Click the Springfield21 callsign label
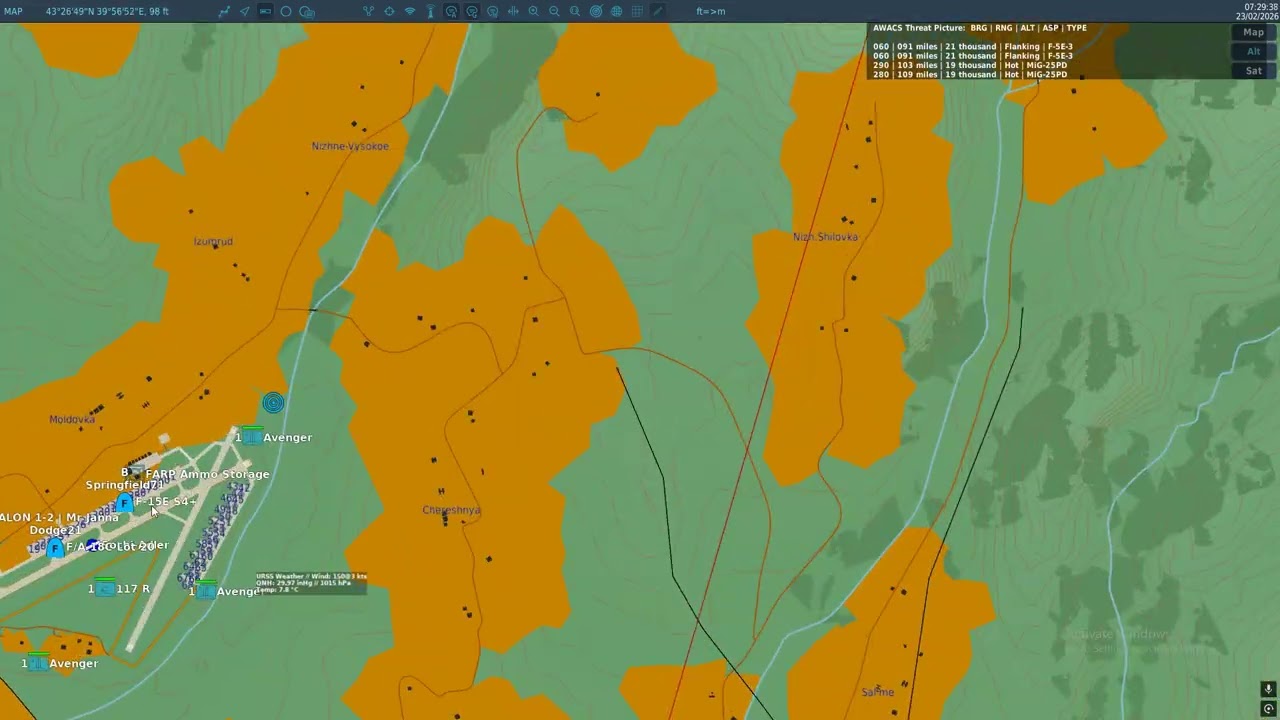Image resolution: width=1280 pixels, height=720 pixels. (x=124, y=485)
